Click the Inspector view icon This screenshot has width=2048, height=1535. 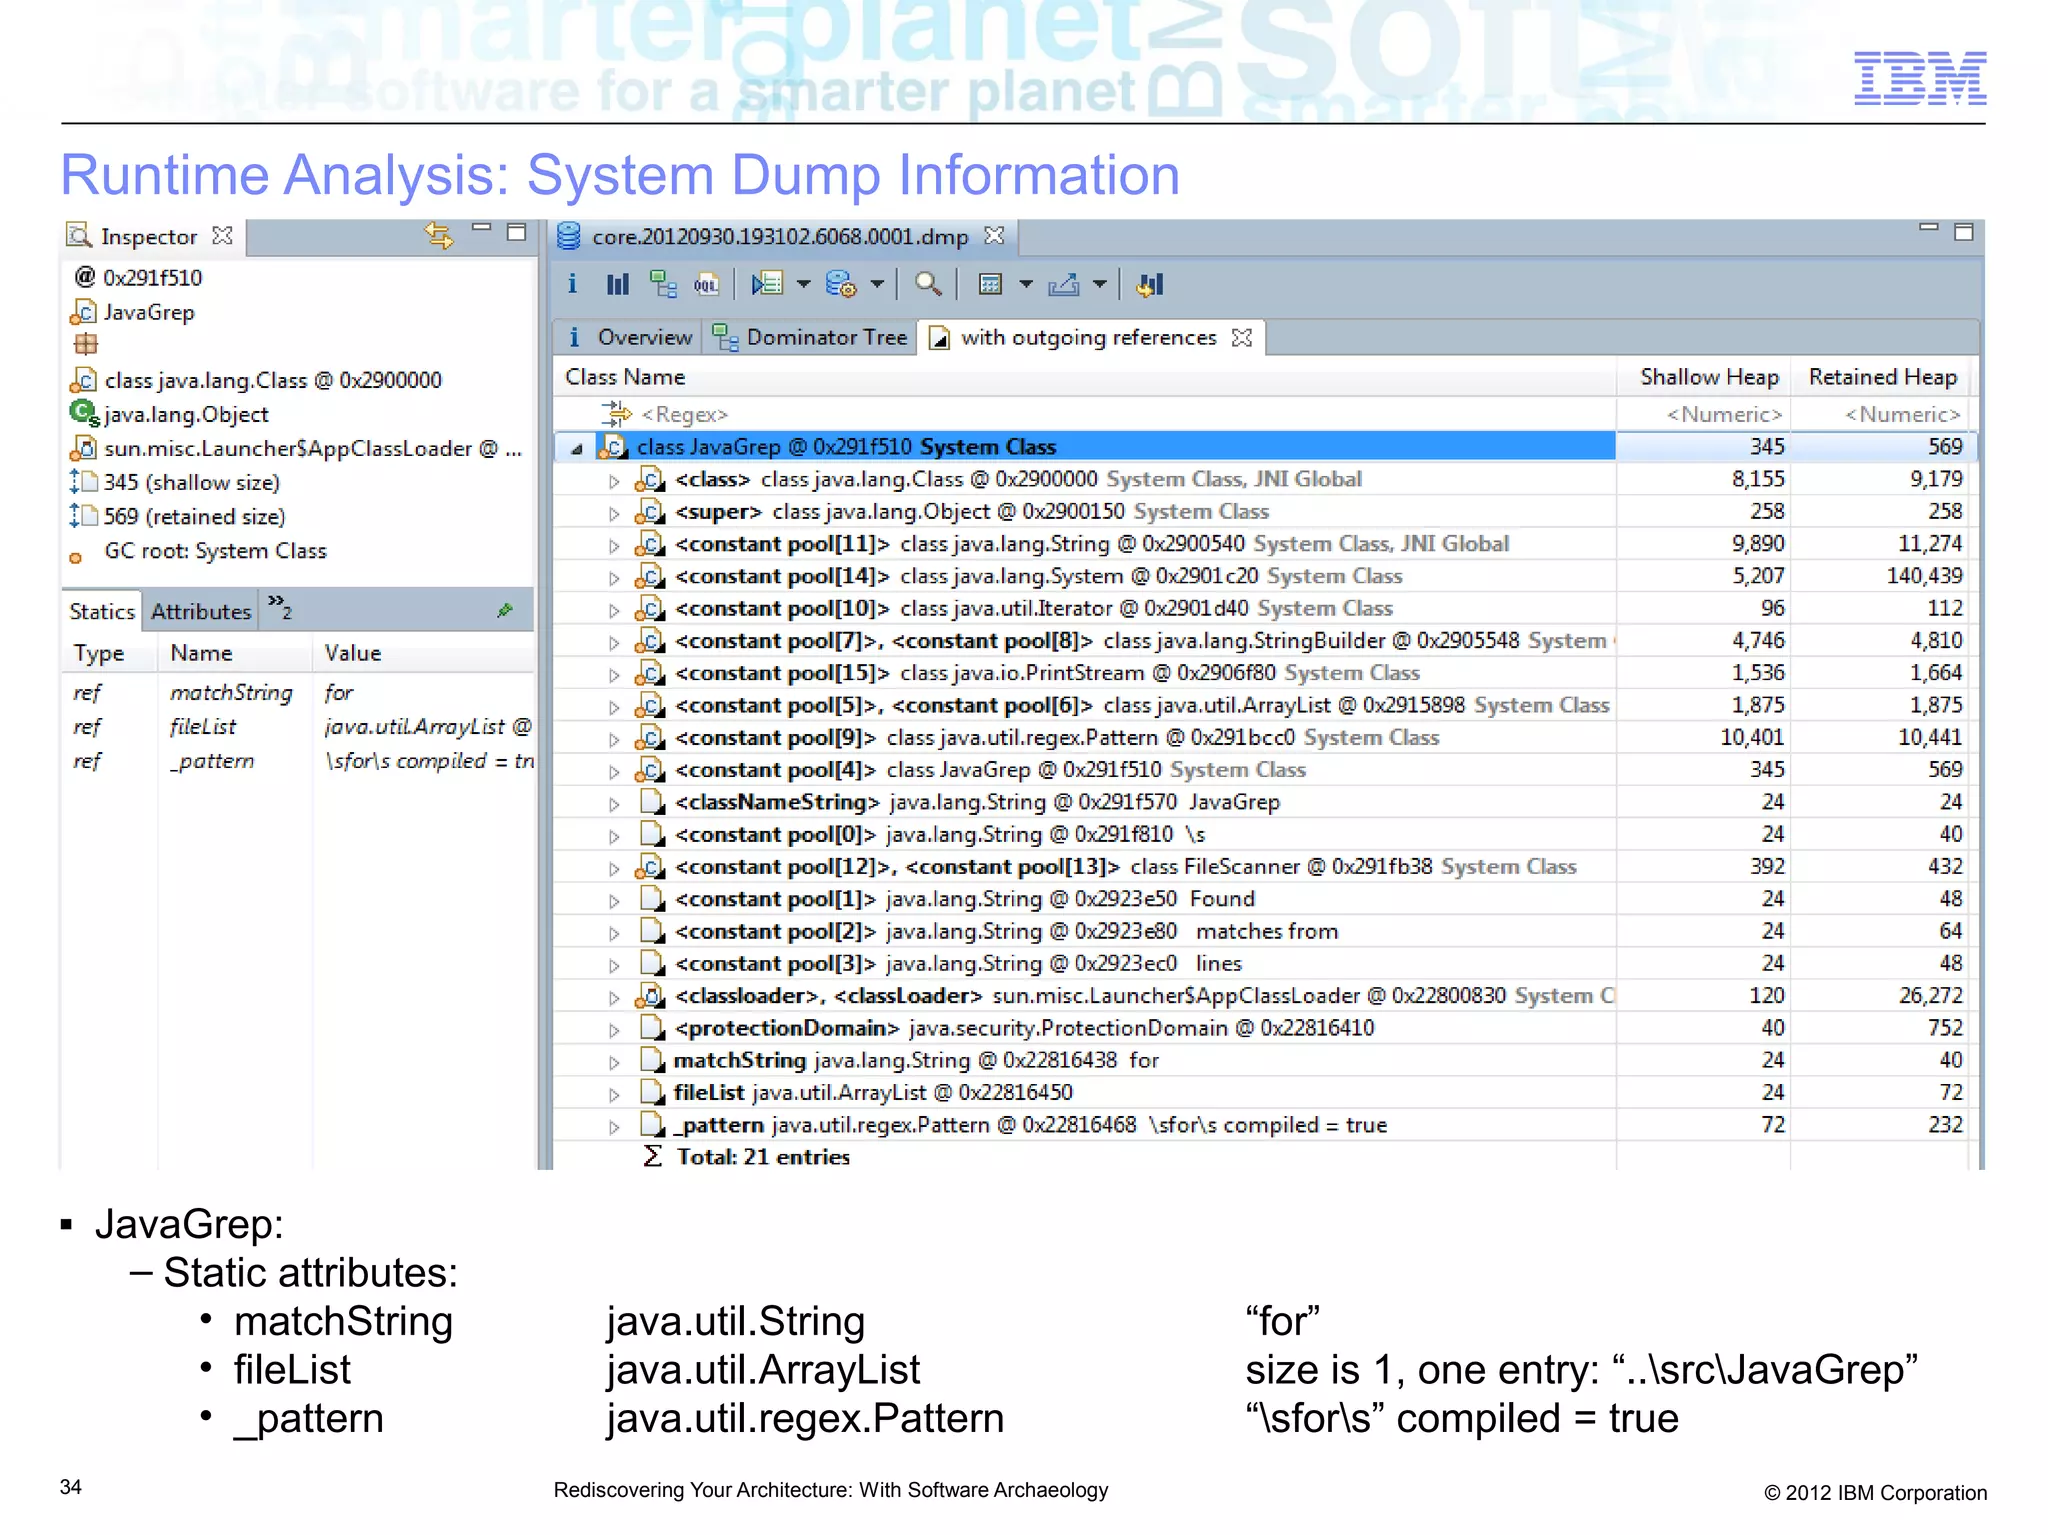click(79, 236)
